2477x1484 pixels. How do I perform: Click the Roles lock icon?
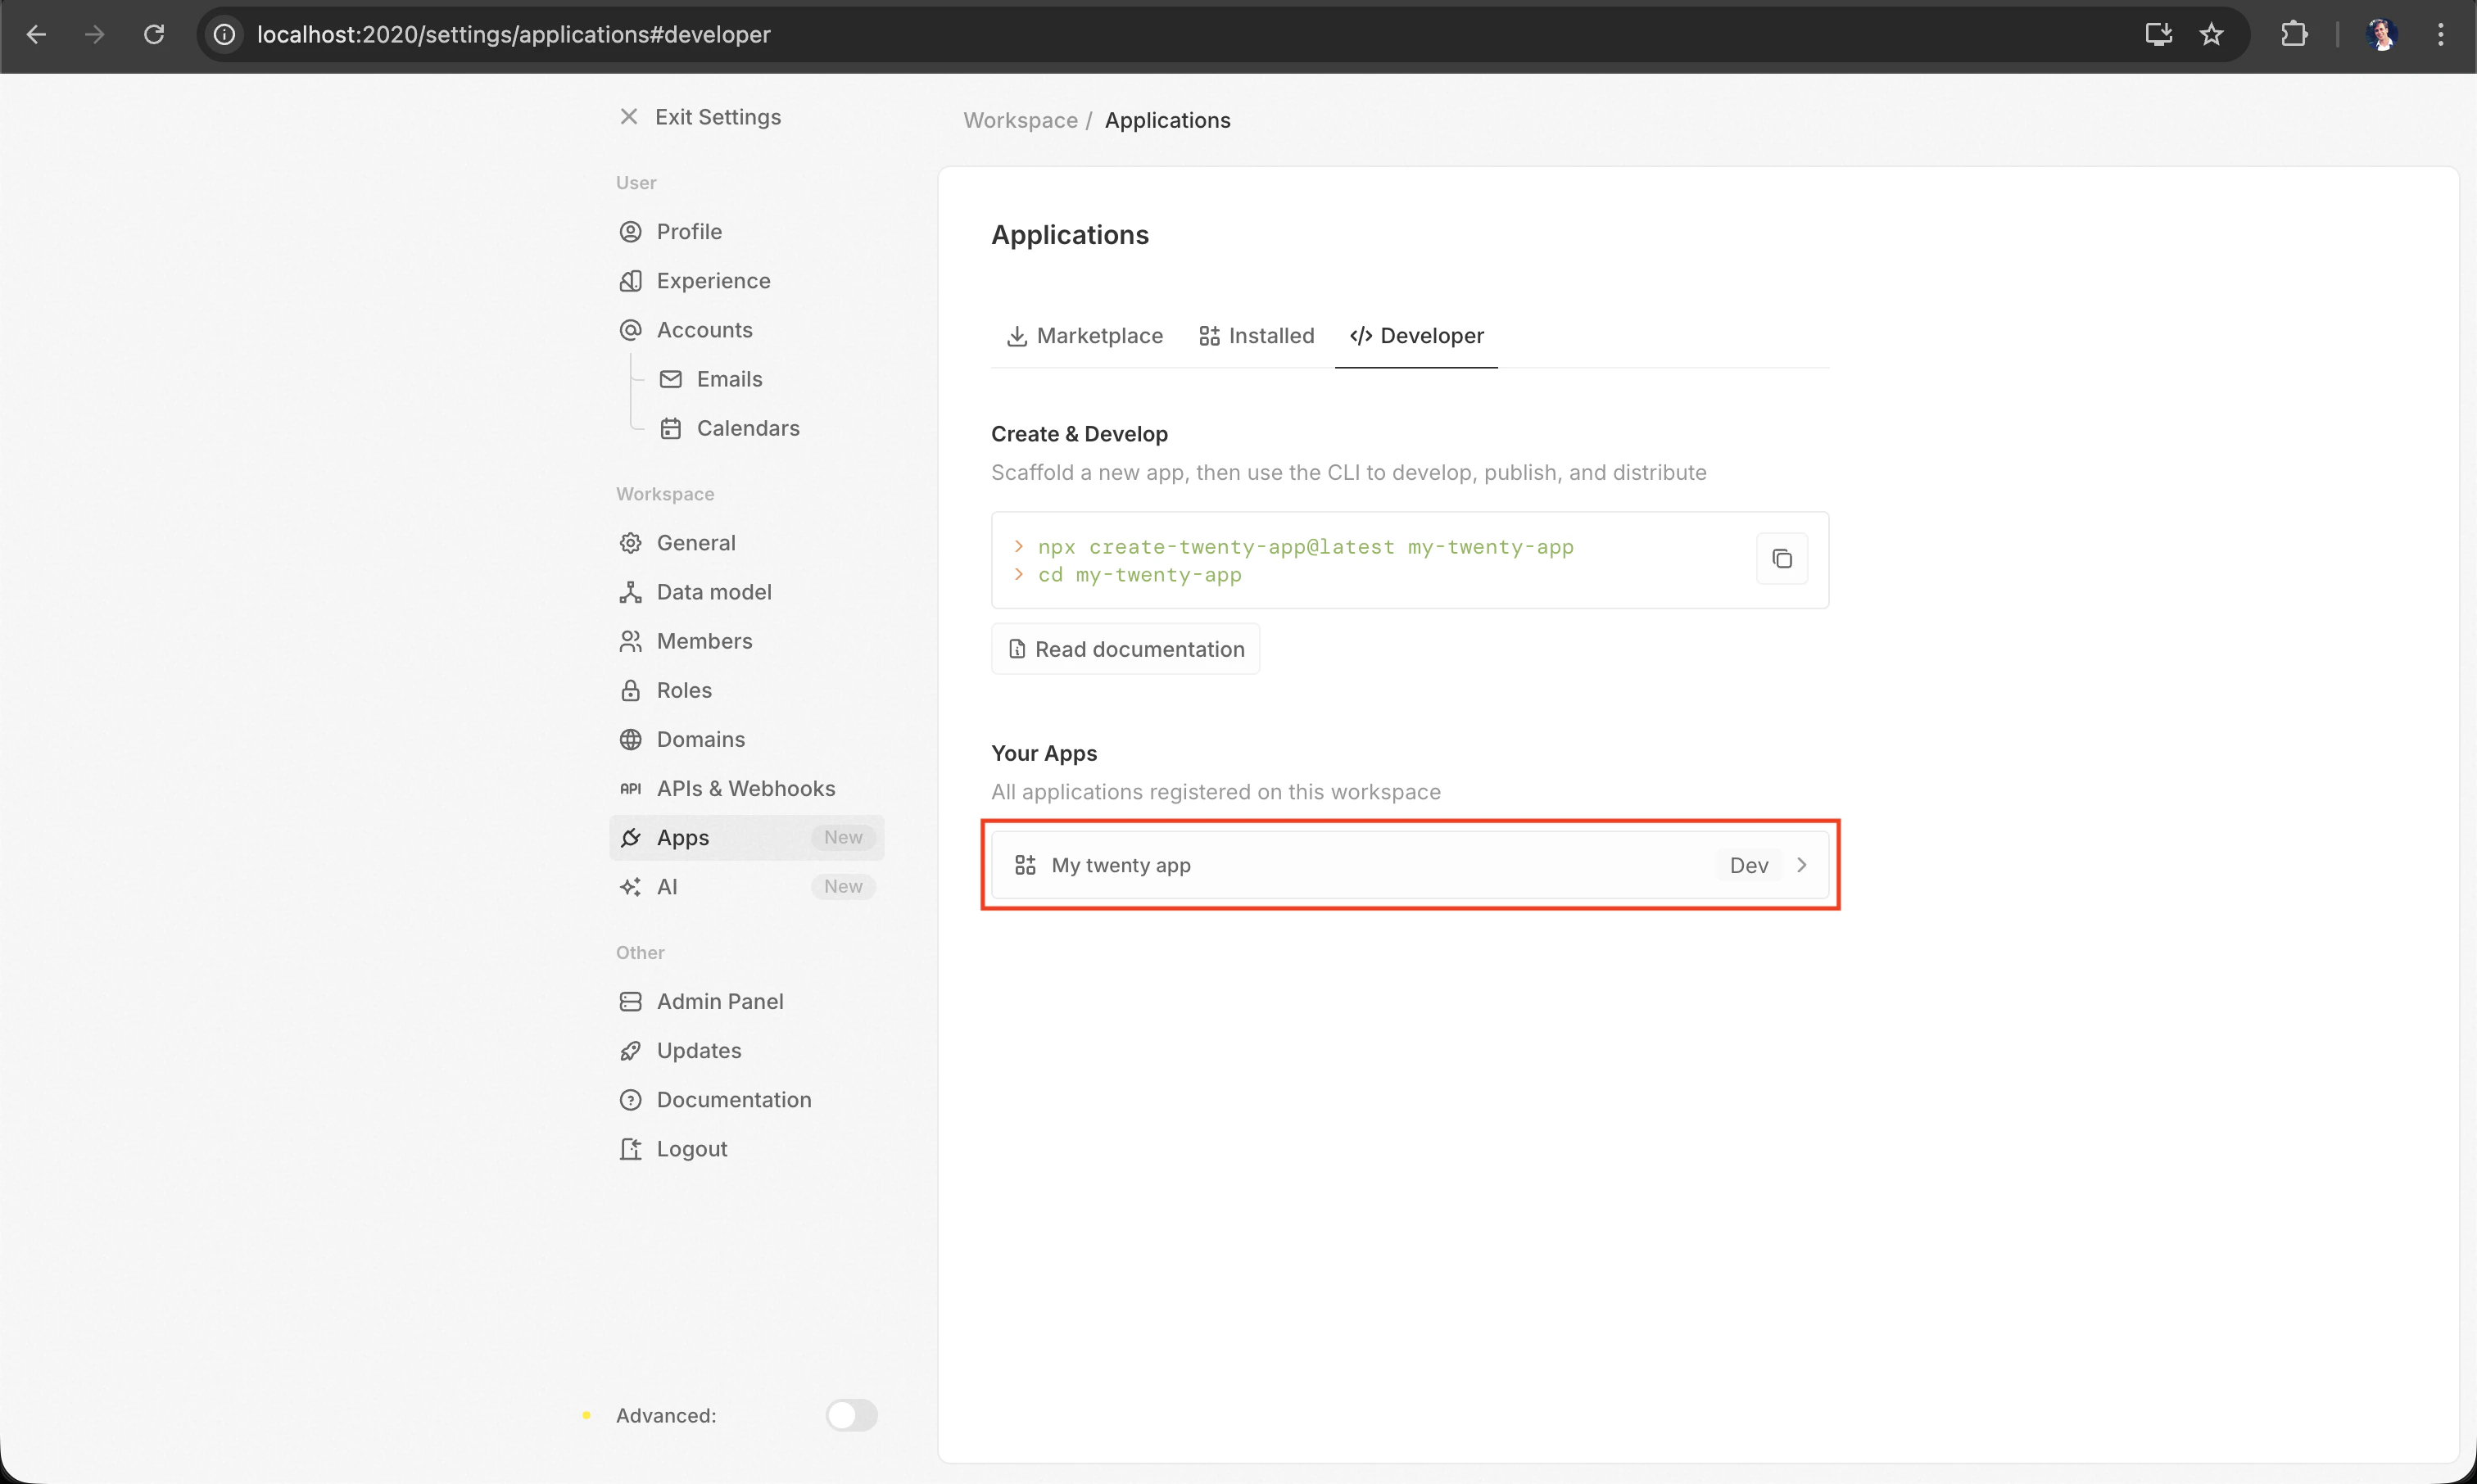tap(630, 690)
